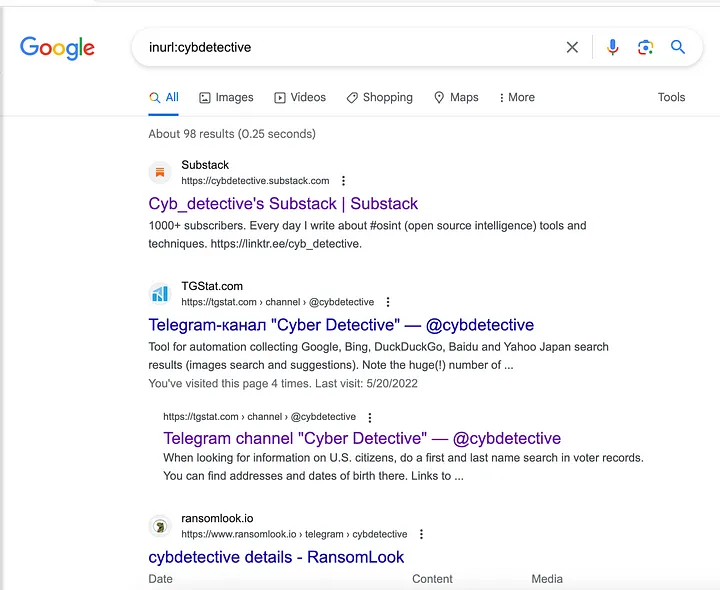Image resolution: width=720 pixels, height=590 pixels.
Task: Select the All results tab
Action: pos(164,97)
